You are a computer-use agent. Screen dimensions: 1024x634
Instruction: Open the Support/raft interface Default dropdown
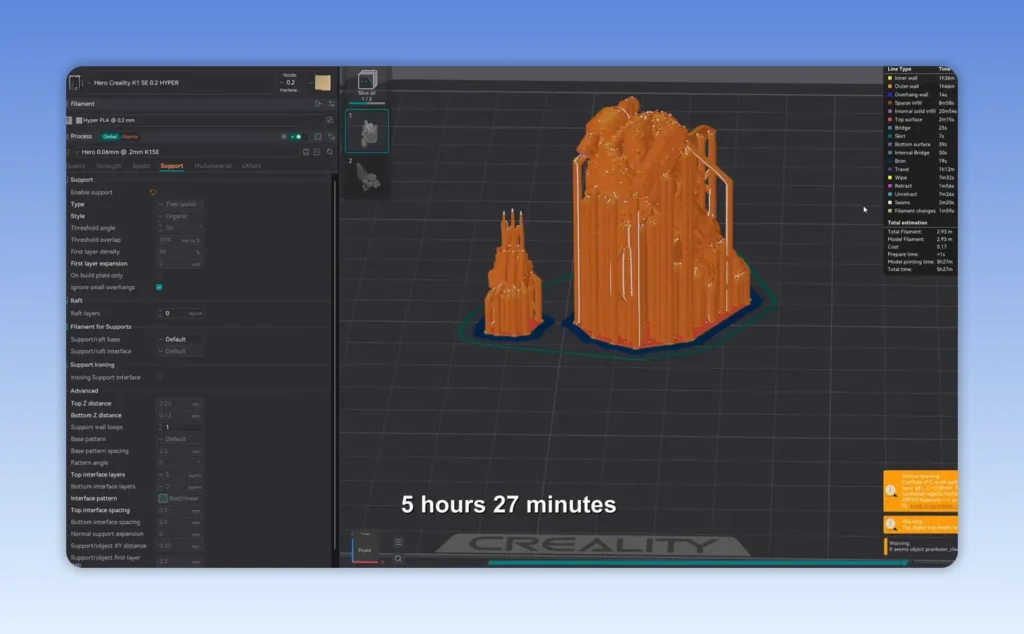click(x=180, y=351)
